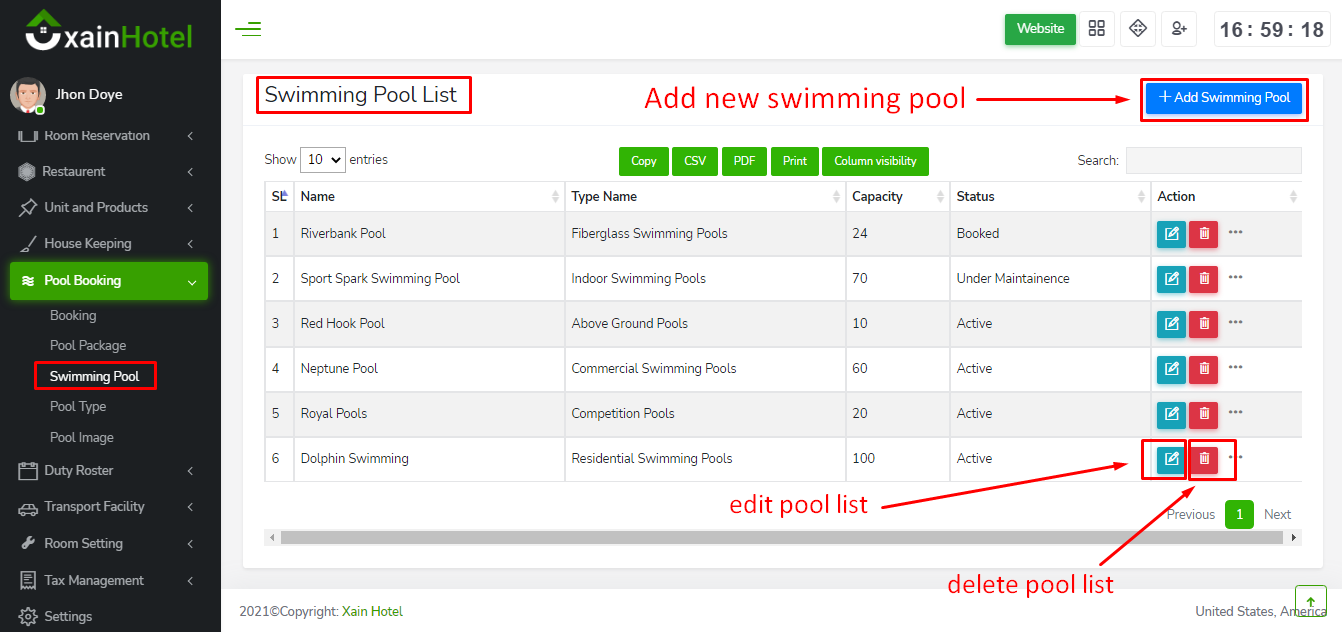
Task: Click the scroll-to-top arrow button
Action: point(1310,601)
